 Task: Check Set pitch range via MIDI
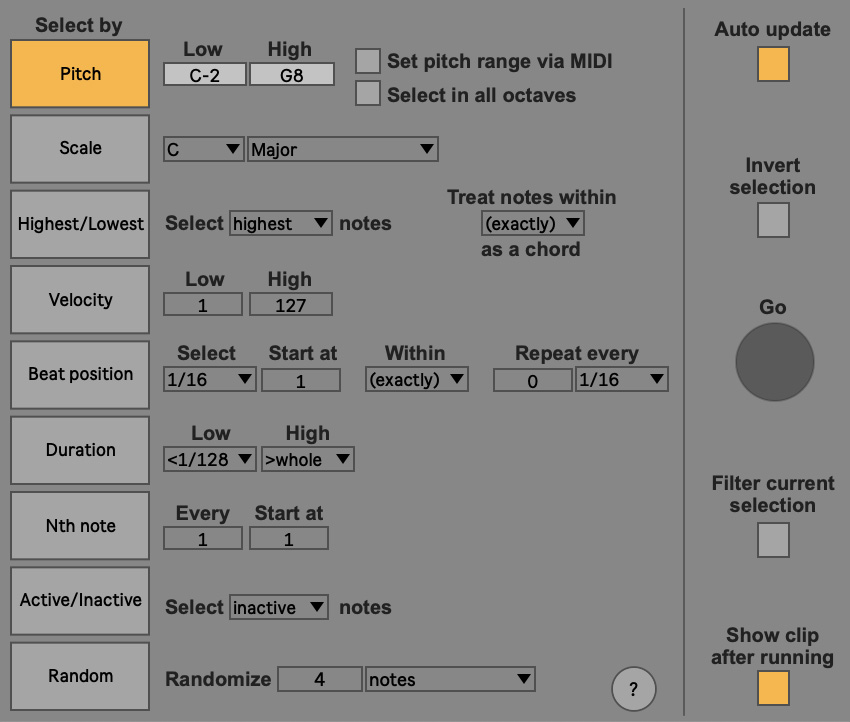coord(369,61)
